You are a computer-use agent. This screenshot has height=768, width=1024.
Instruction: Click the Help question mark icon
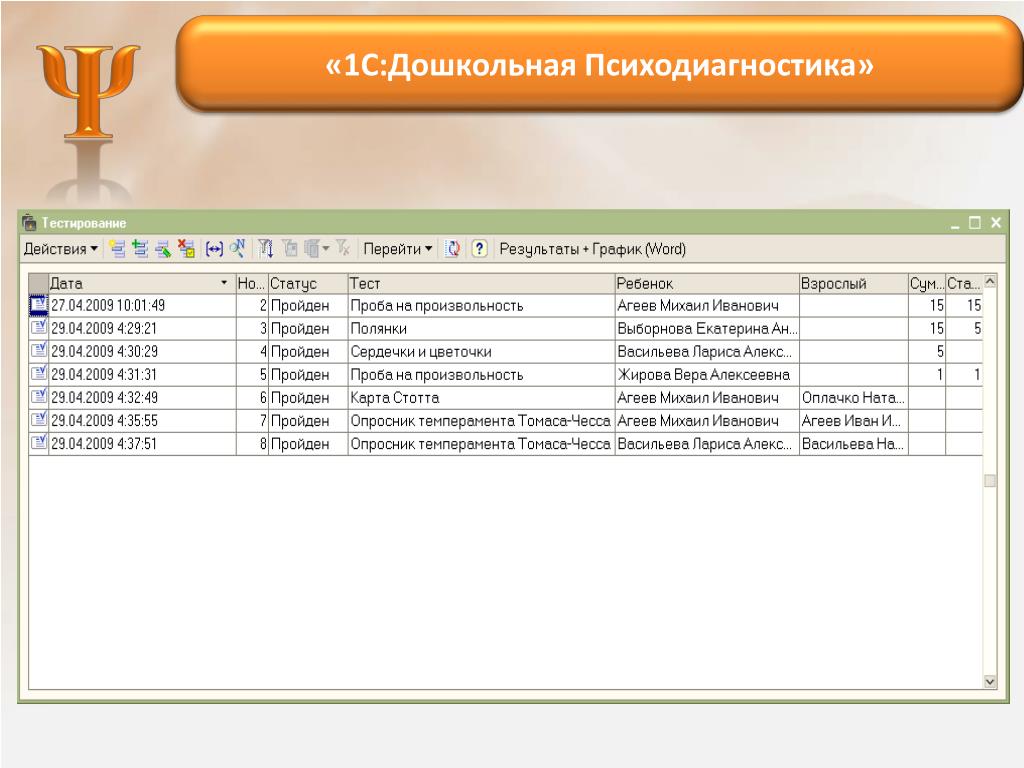479,249
